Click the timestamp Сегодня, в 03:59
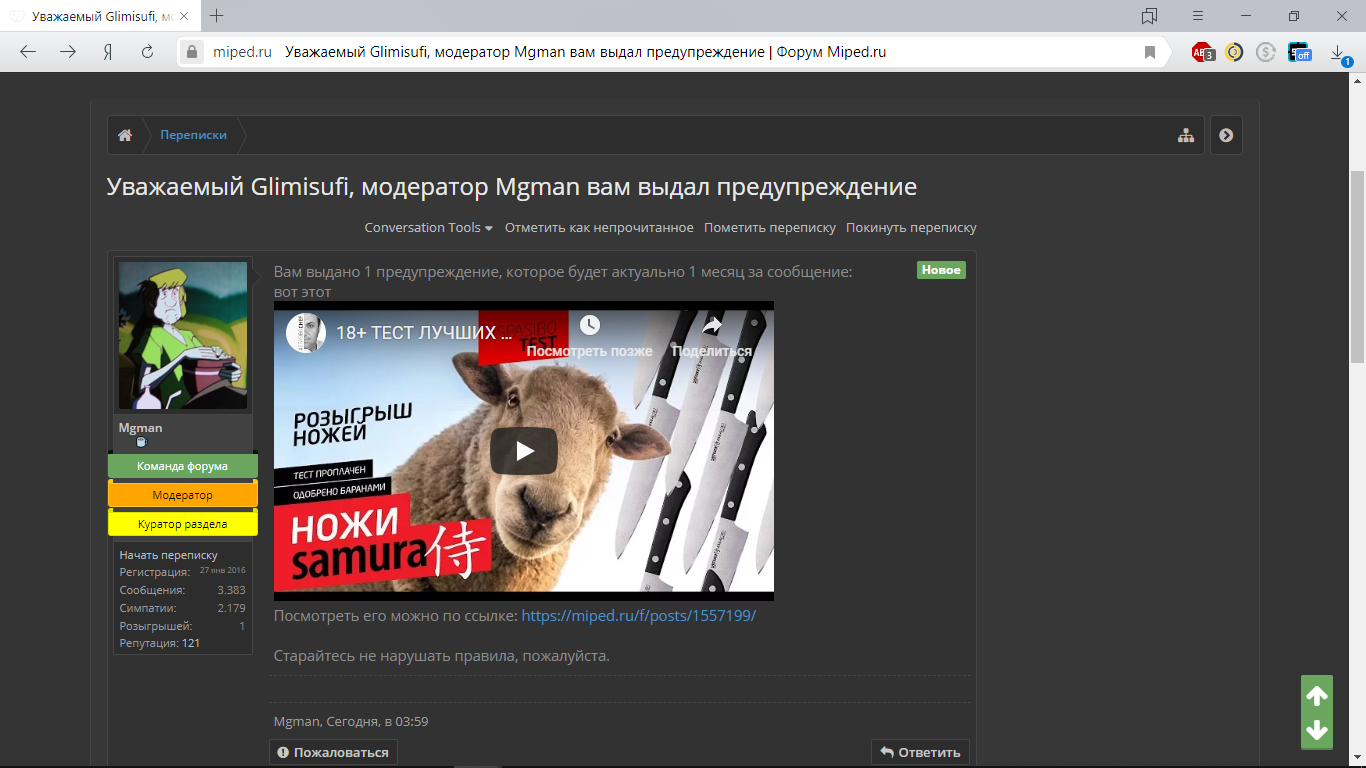This screenshot has width=1366, height=768. 377,722
